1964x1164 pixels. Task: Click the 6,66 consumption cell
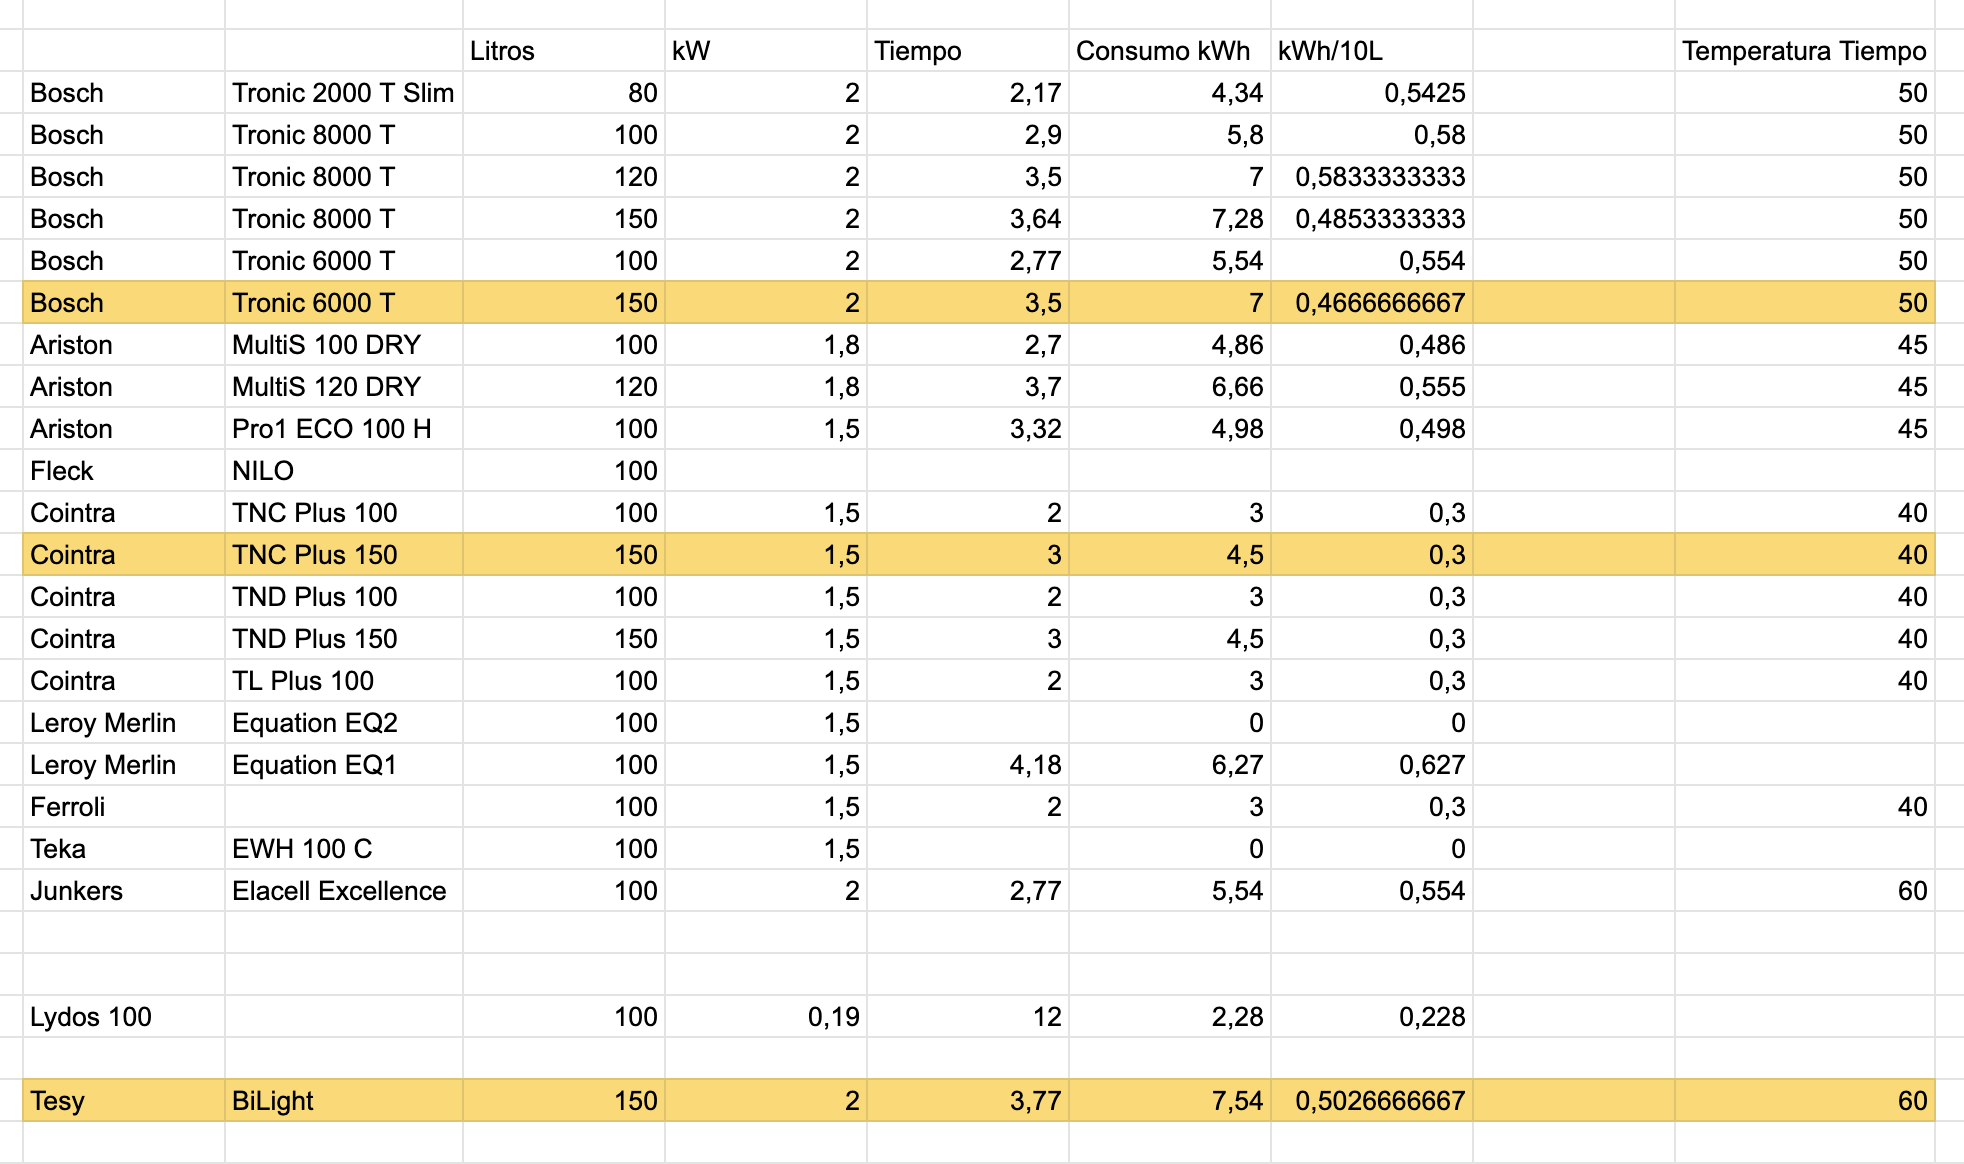(x=1170, y=387)
